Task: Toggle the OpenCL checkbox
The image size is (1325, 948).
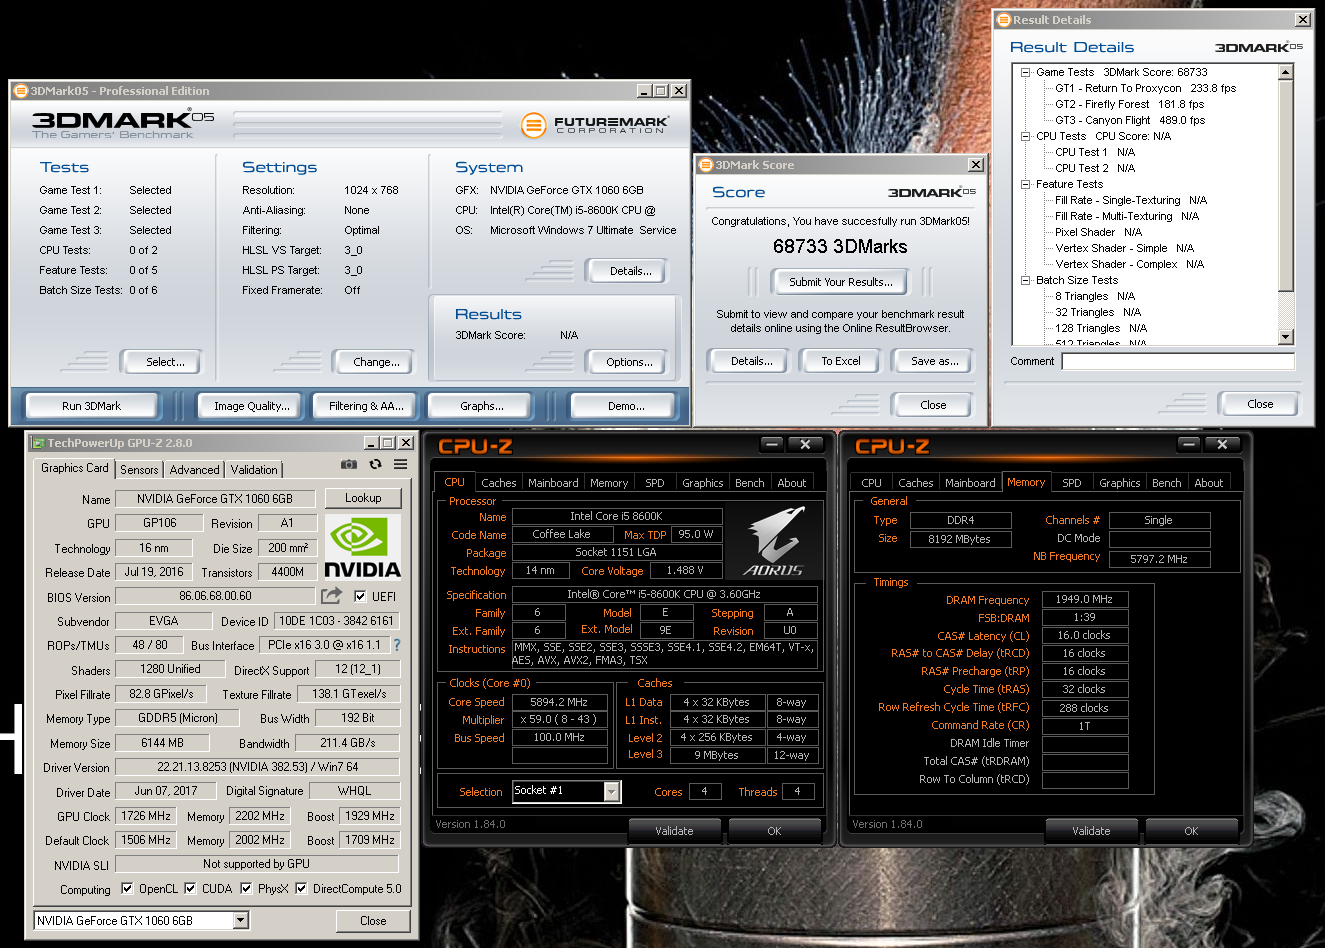Action: pyautogui.click(x=127, y=888)
